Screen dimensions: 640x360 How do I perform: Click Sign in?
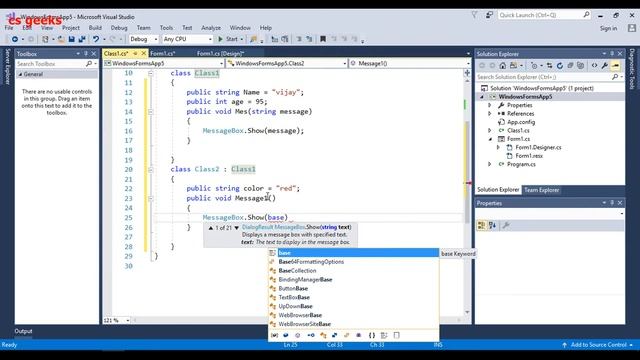(609, 28)
